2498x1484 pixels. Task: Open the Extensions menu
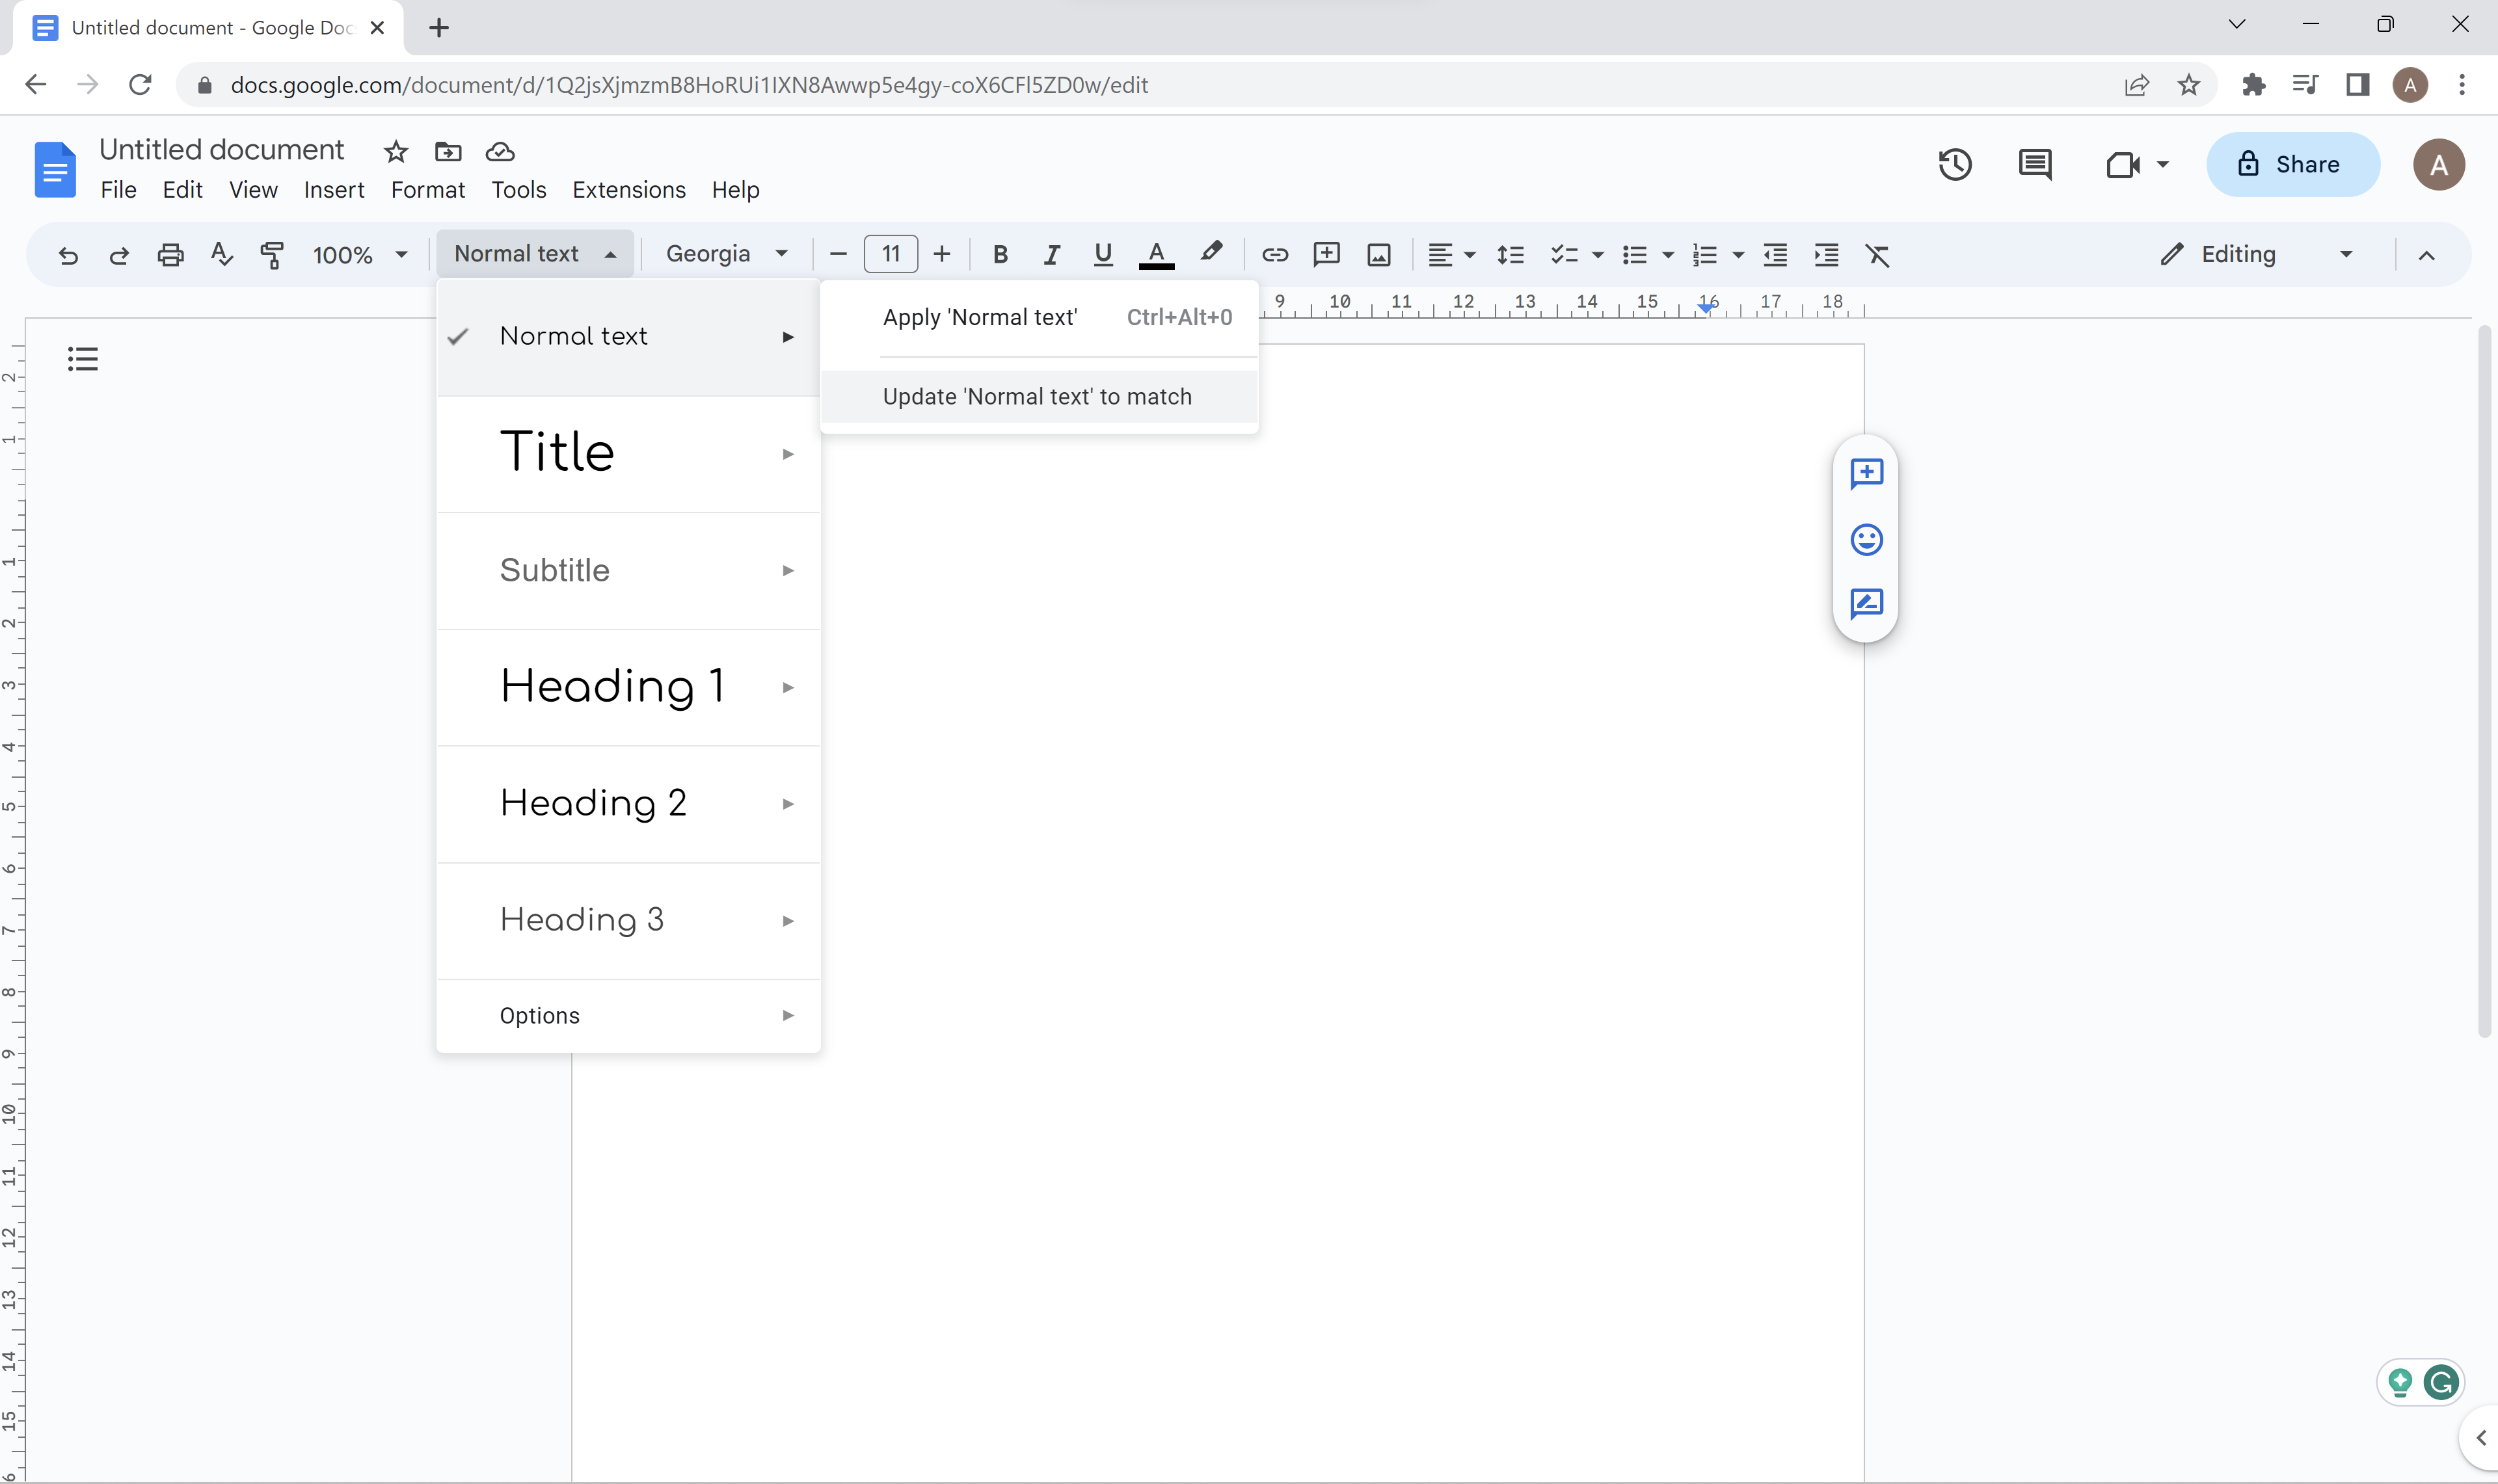629,190
